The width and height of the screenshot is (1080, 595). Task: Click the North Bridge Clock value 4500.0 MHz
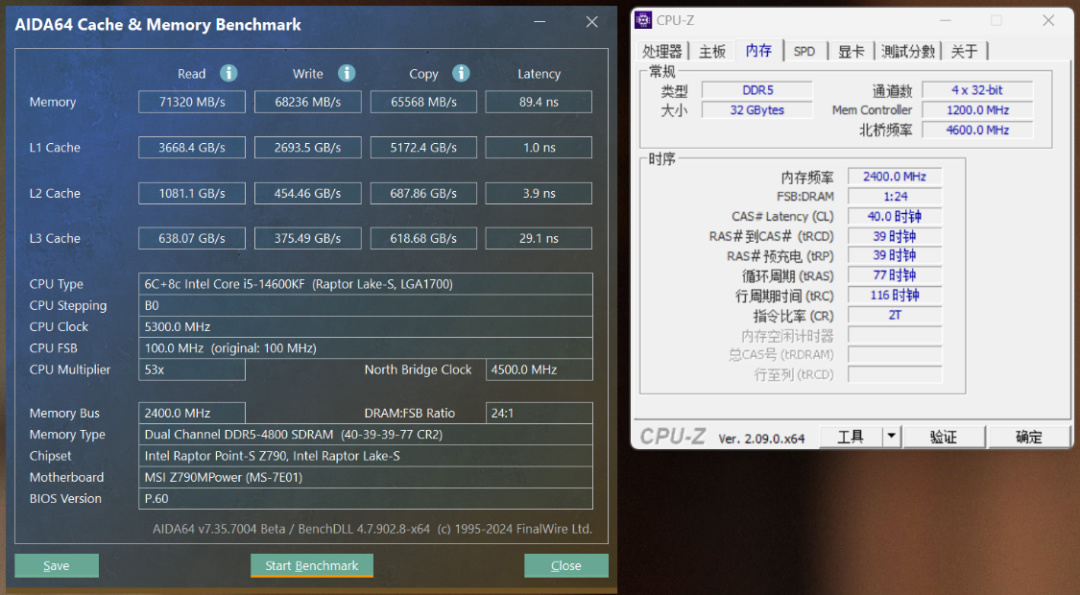539,370
